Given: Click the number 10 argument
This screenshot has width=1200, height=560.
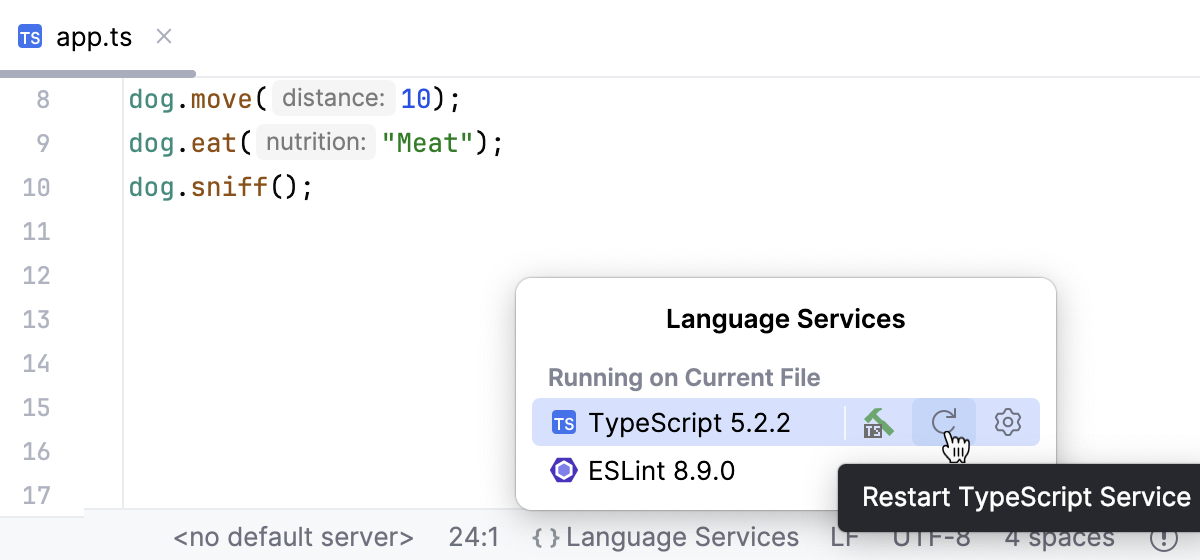Looking at the screenshot, I should pyautogui.click(x=416, y=99).
